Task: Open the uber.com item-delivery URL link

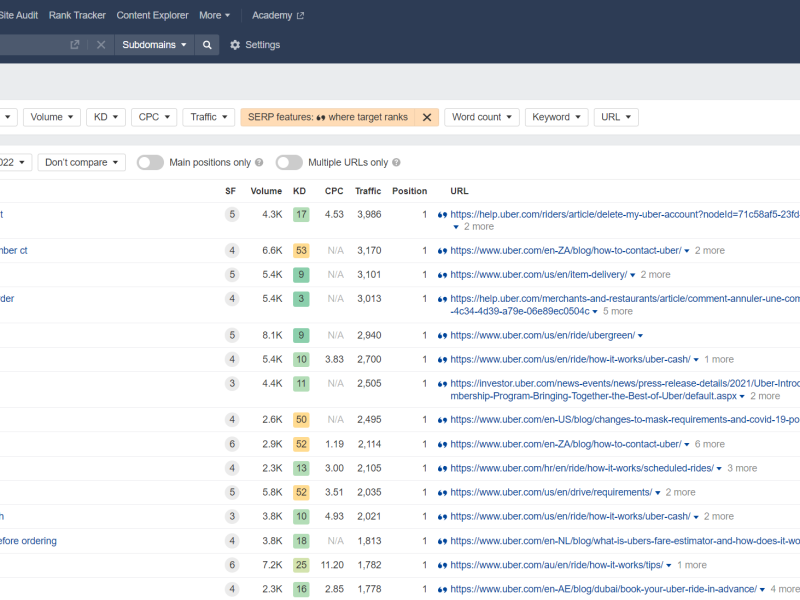Action: click(538, 274)
